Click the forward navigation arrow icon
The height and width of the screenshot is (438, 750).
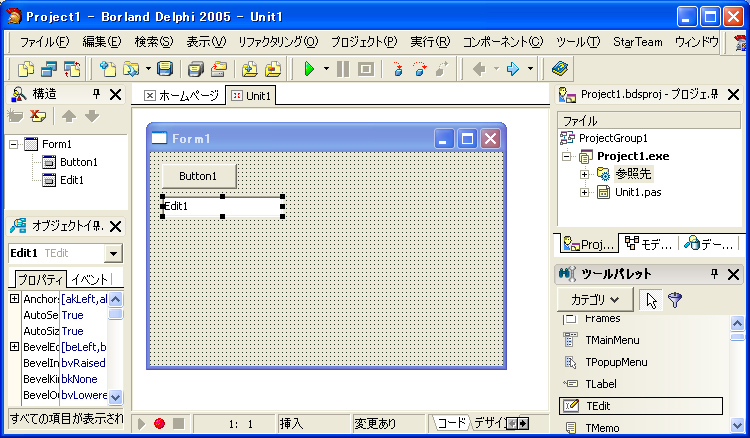[x=513, y=69]
